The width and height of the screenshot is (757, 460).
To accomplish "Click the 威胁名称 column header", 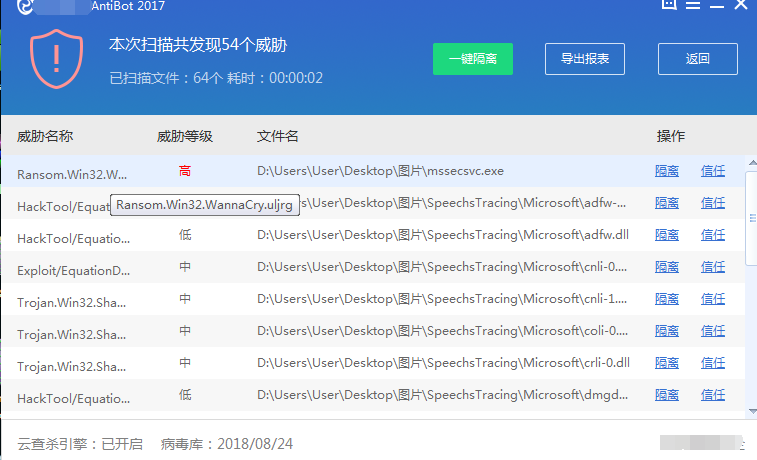I will click(45, 136).
